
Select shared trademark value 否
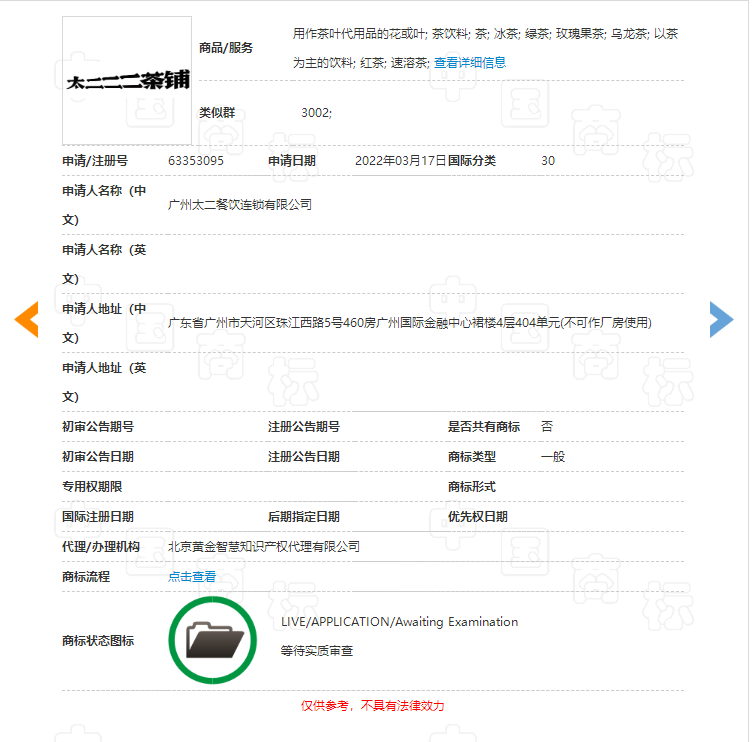coord(547,427)
